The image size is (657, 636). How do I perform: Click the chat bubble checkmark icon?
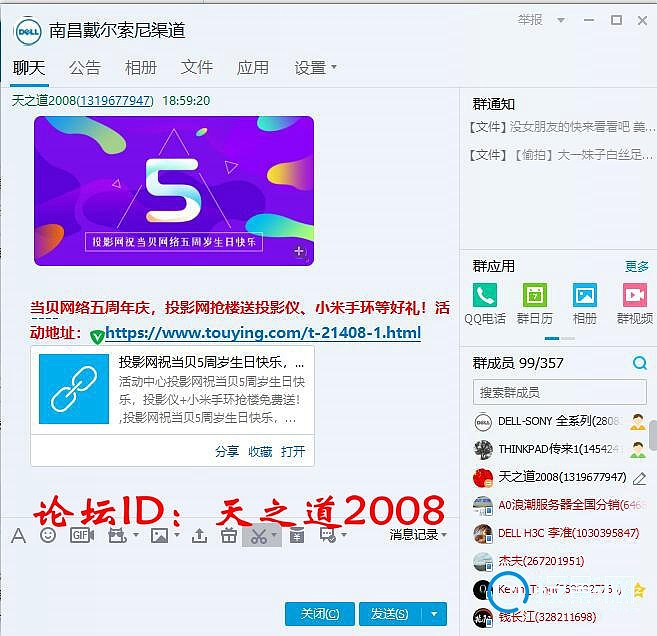327,535
